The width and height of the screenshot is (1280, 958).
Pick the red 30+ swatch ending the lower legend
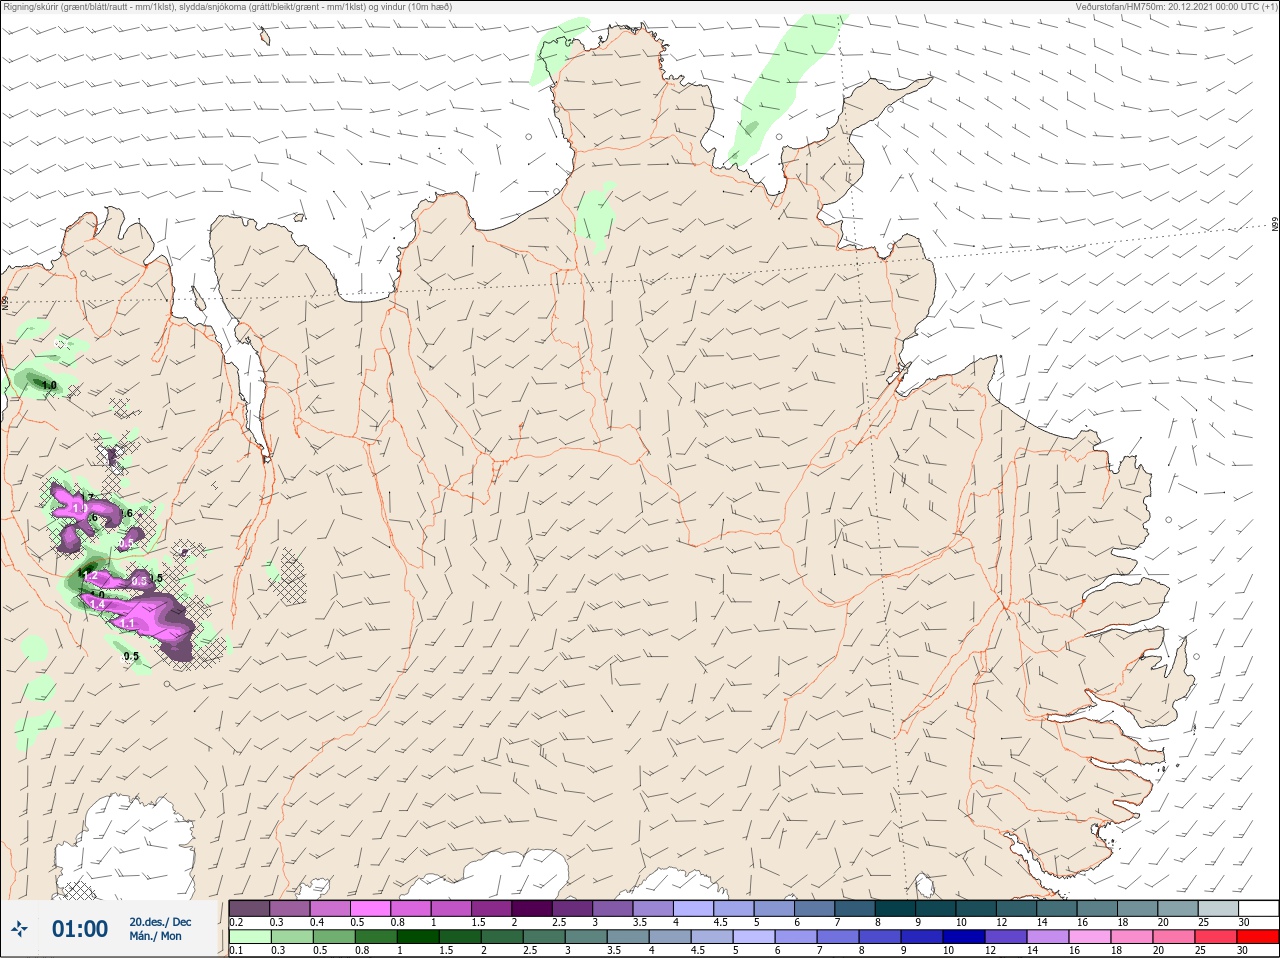[x=1259, y=937]
